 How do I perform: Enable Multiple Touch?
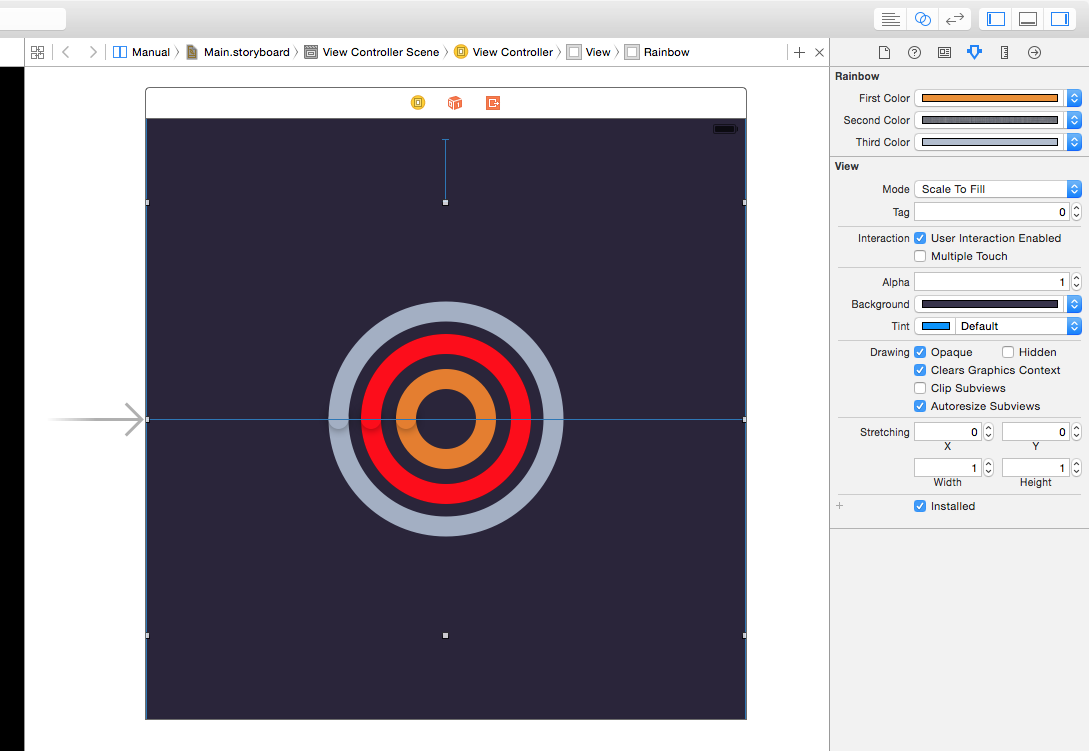(920, 256)
